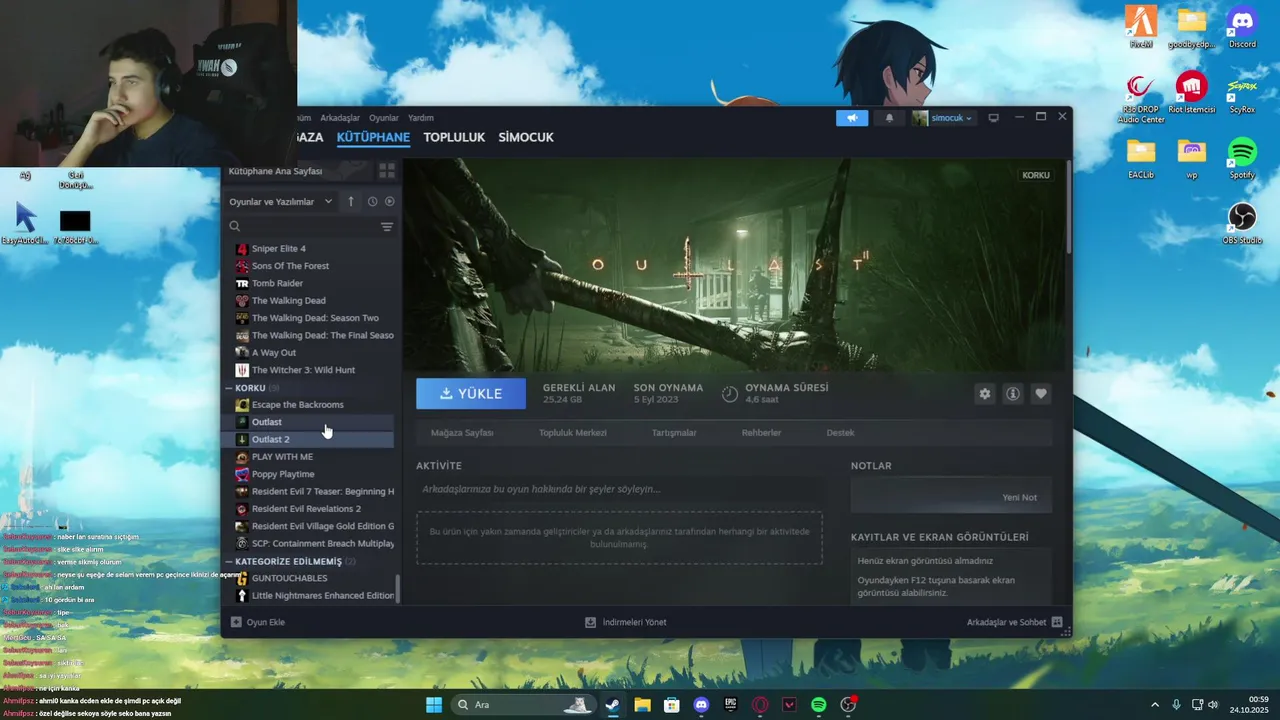Switch Steam to Big Picture mode icon
The image size is (1280, 720).
pyautogui.click(x=993, y=118)
